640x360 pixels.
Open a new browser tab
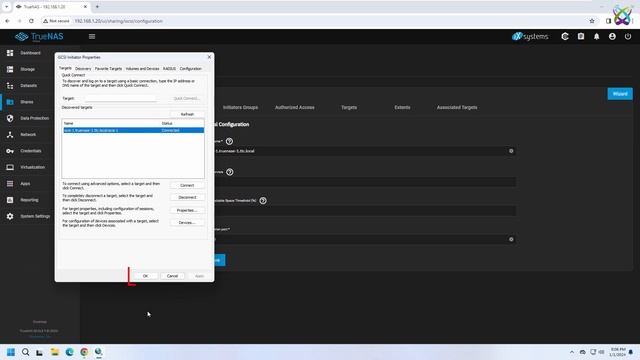click(x=97, y=7)
